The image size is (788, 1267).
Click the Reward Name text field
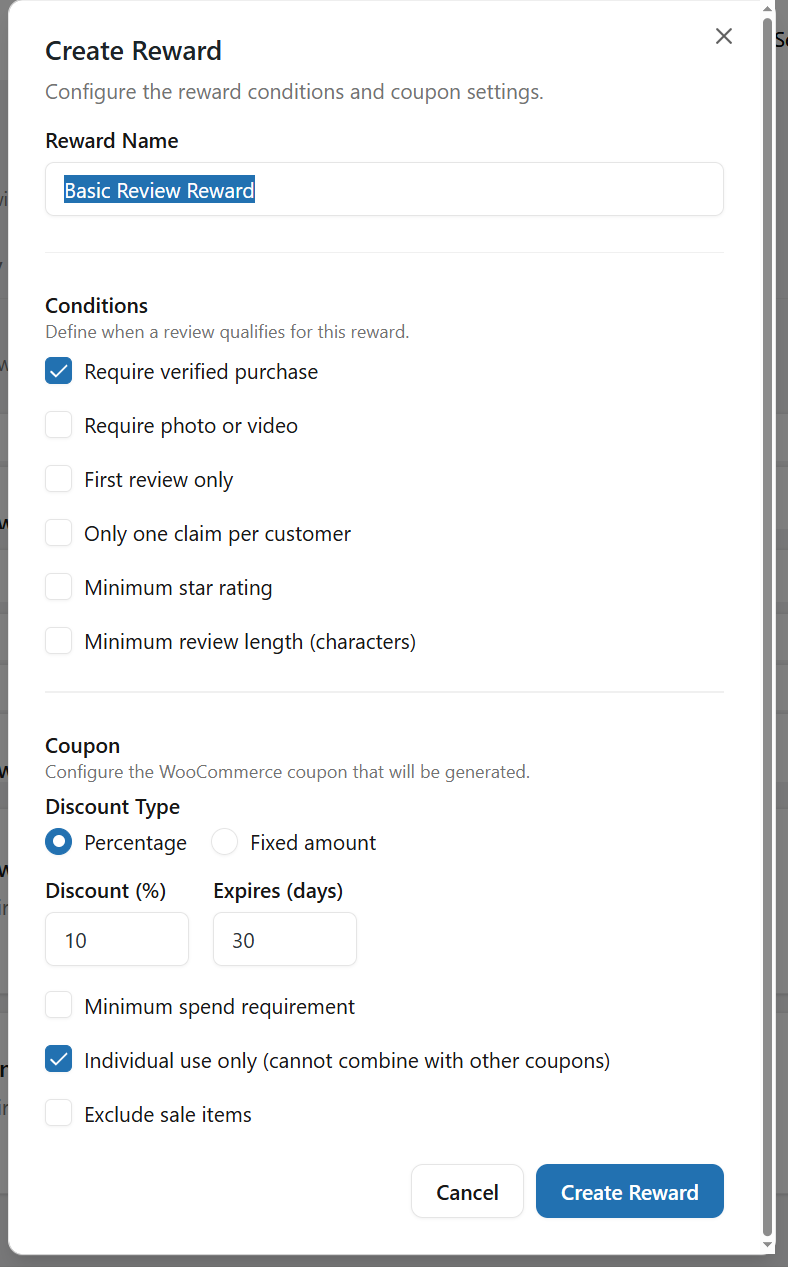(384, 189)
